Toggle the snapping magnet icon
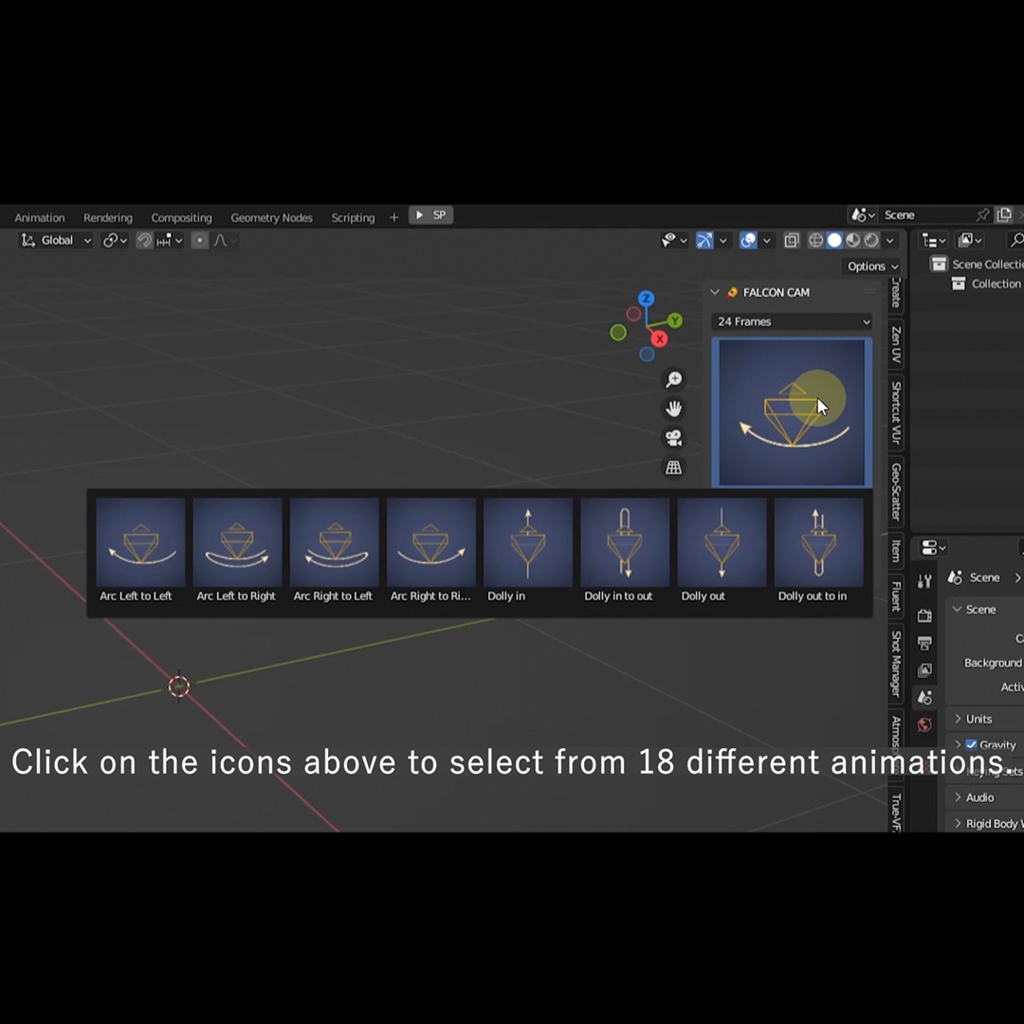The height and width of the screenshot is (1024, 1024). (x=144, y=240)
